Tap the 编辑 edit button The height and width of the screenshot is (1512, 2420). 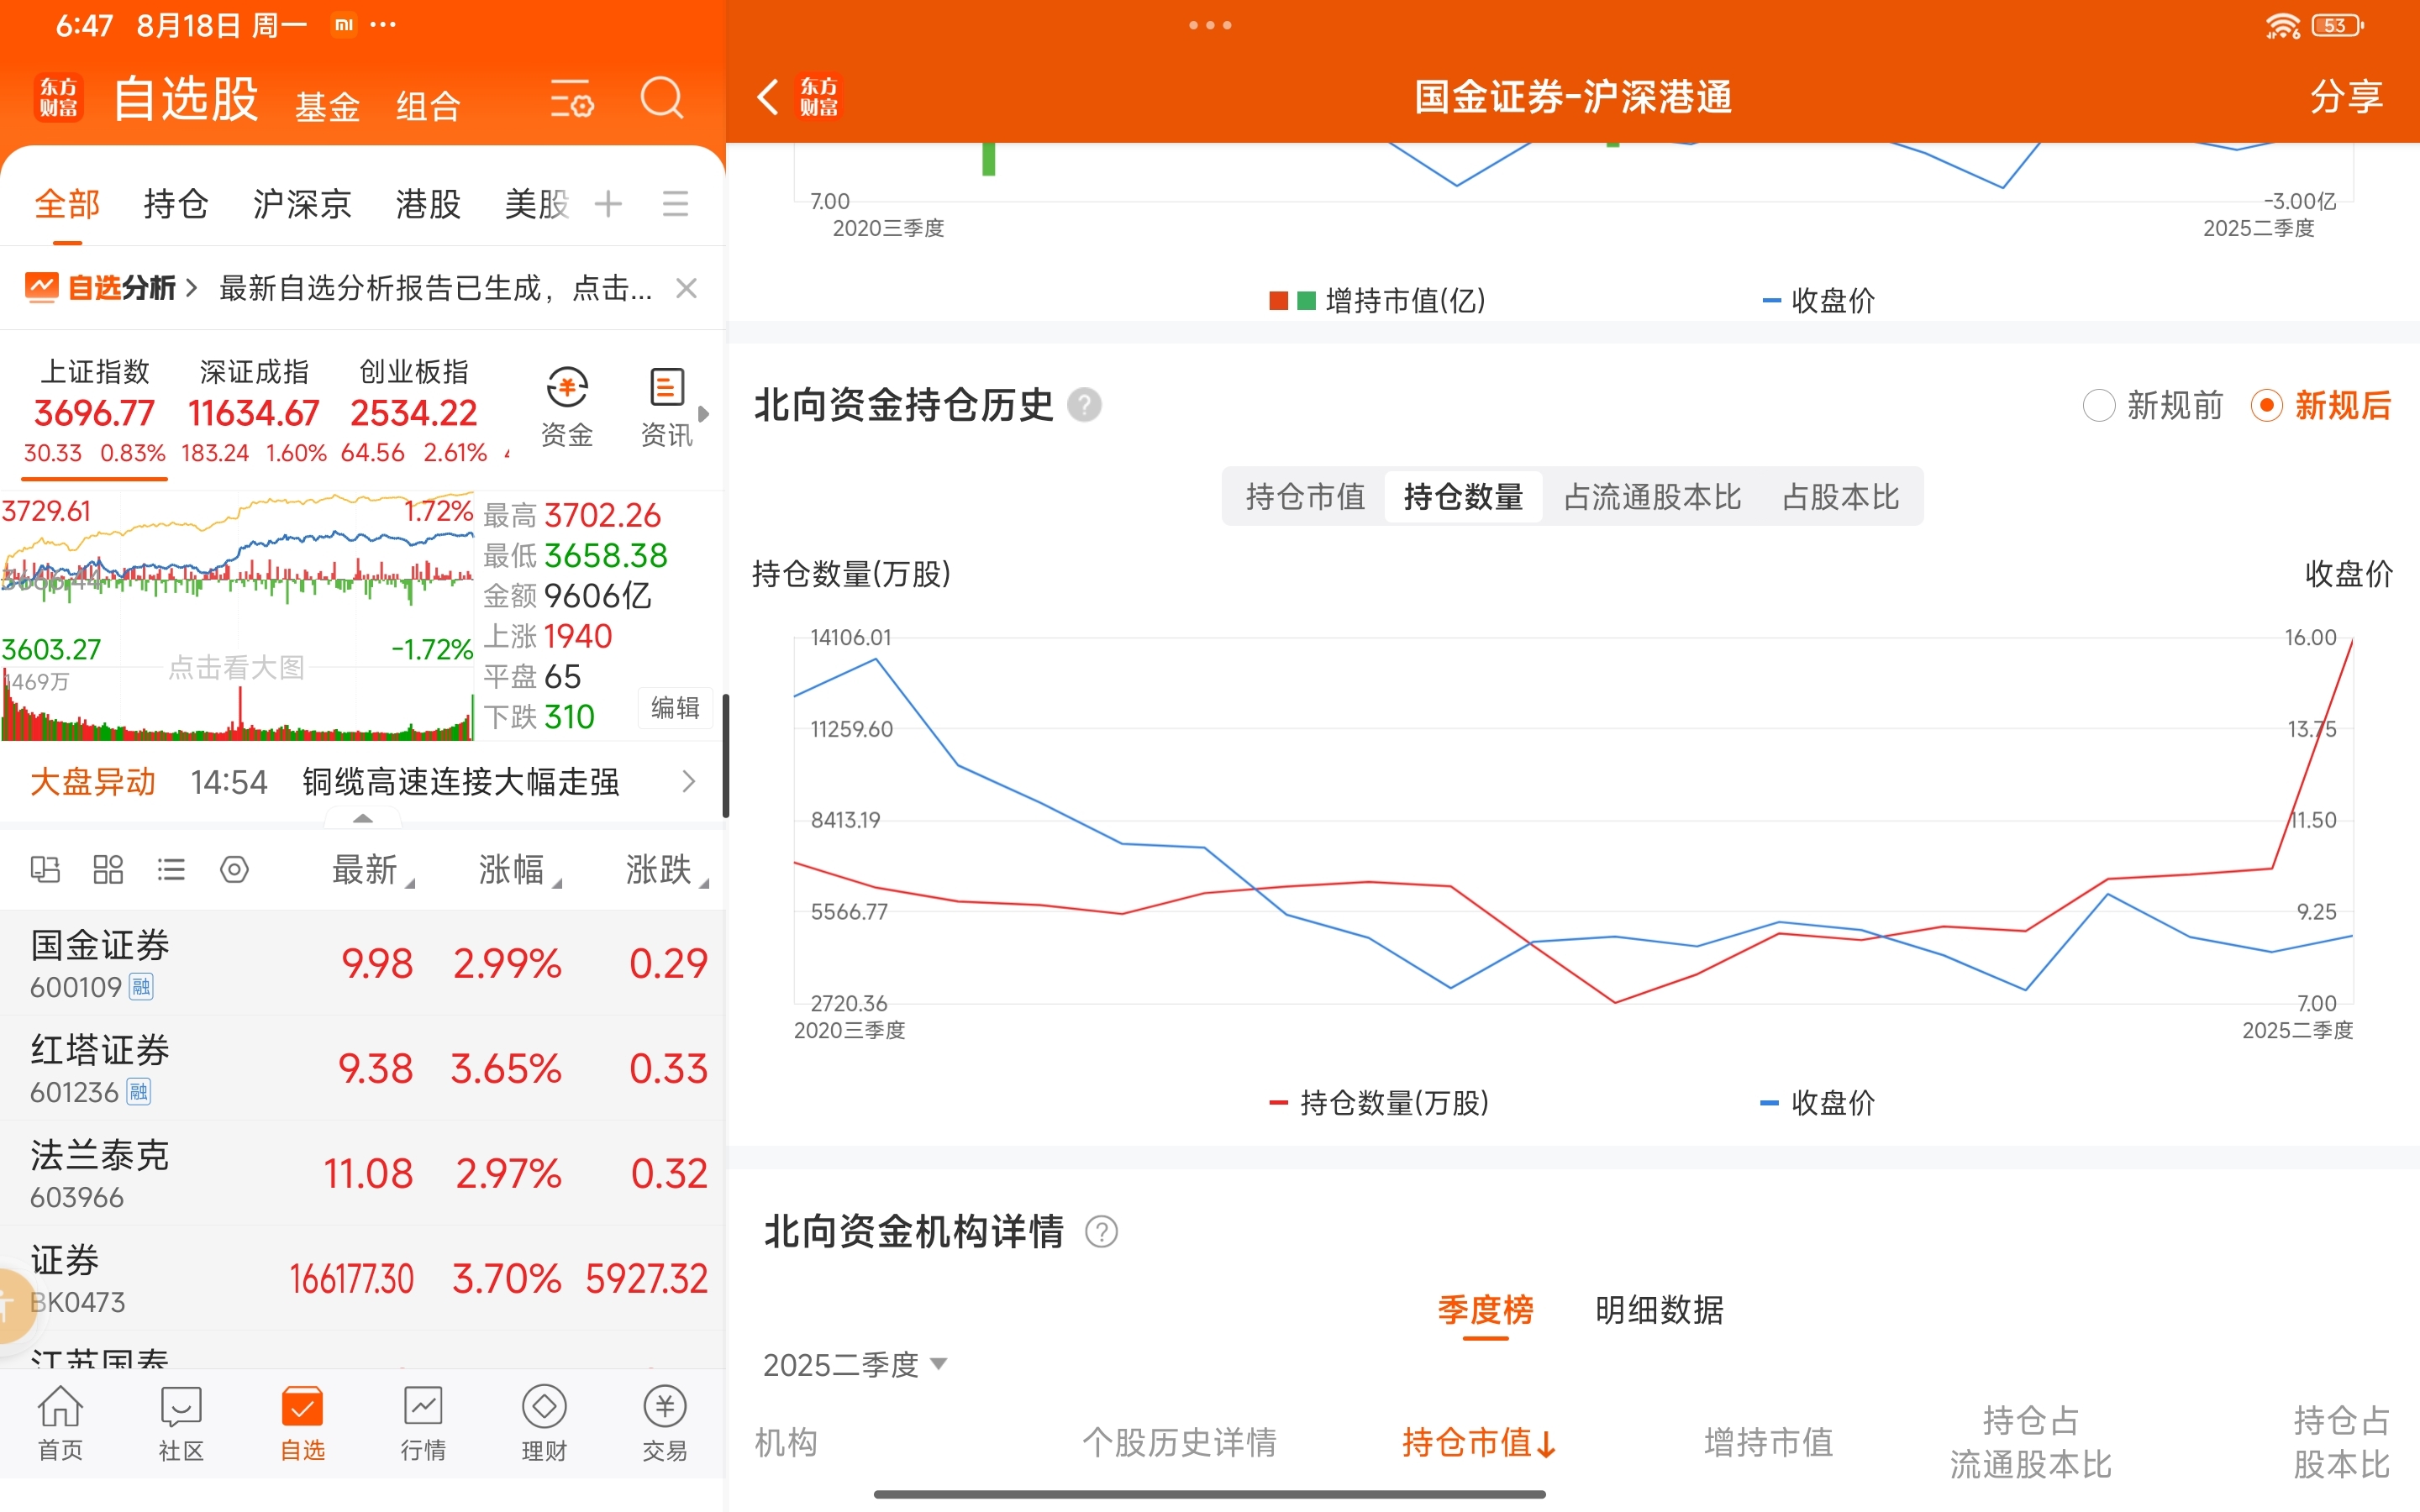[x=675, y=708]
